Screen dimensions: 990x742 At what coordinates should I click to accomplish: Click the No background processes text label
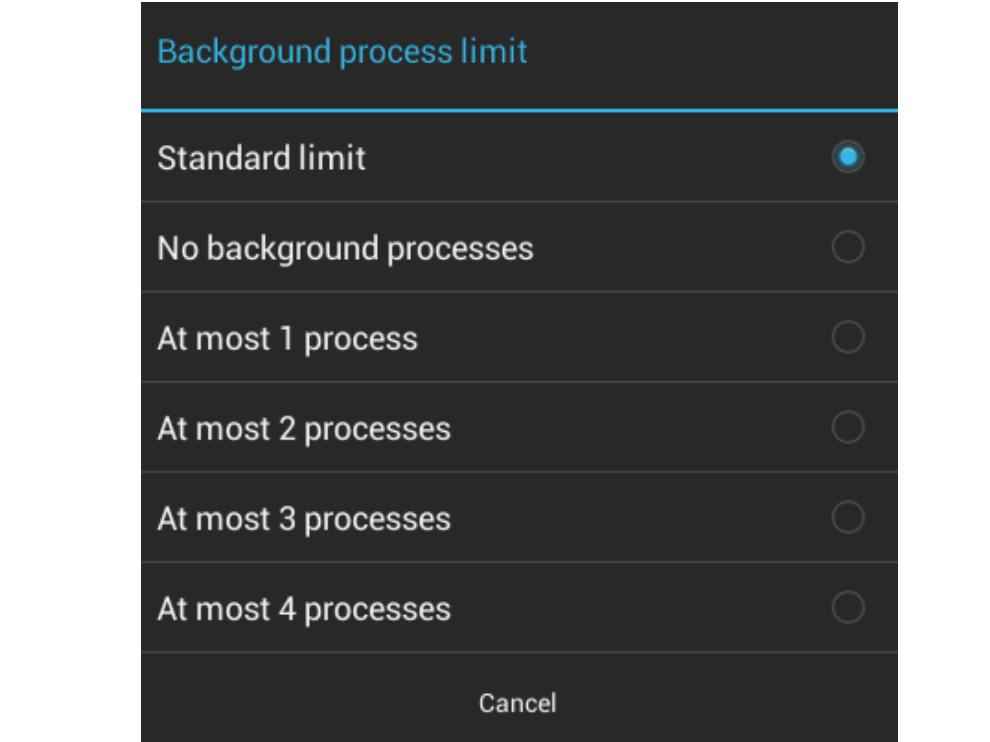click(345, 249)
